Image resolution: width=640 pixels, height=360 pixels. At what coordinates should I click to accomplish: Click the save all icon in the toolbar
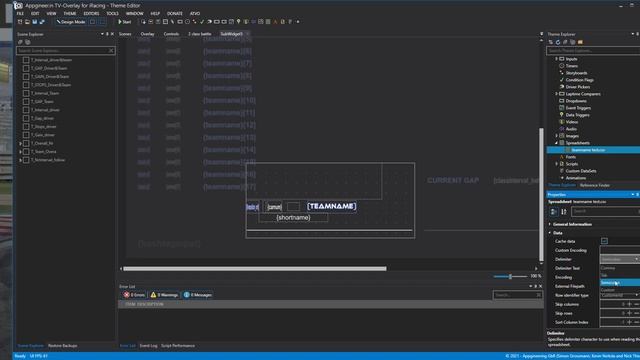(42, 22)
